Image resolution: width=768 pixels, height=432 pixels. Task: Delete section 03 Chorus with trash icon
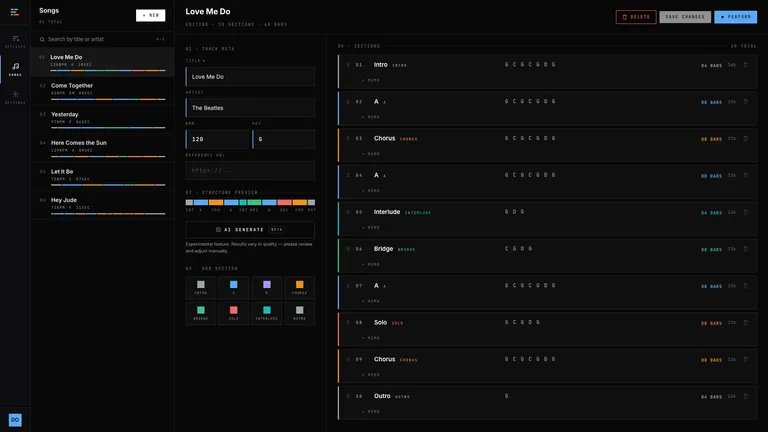click(x=745, y=138)
